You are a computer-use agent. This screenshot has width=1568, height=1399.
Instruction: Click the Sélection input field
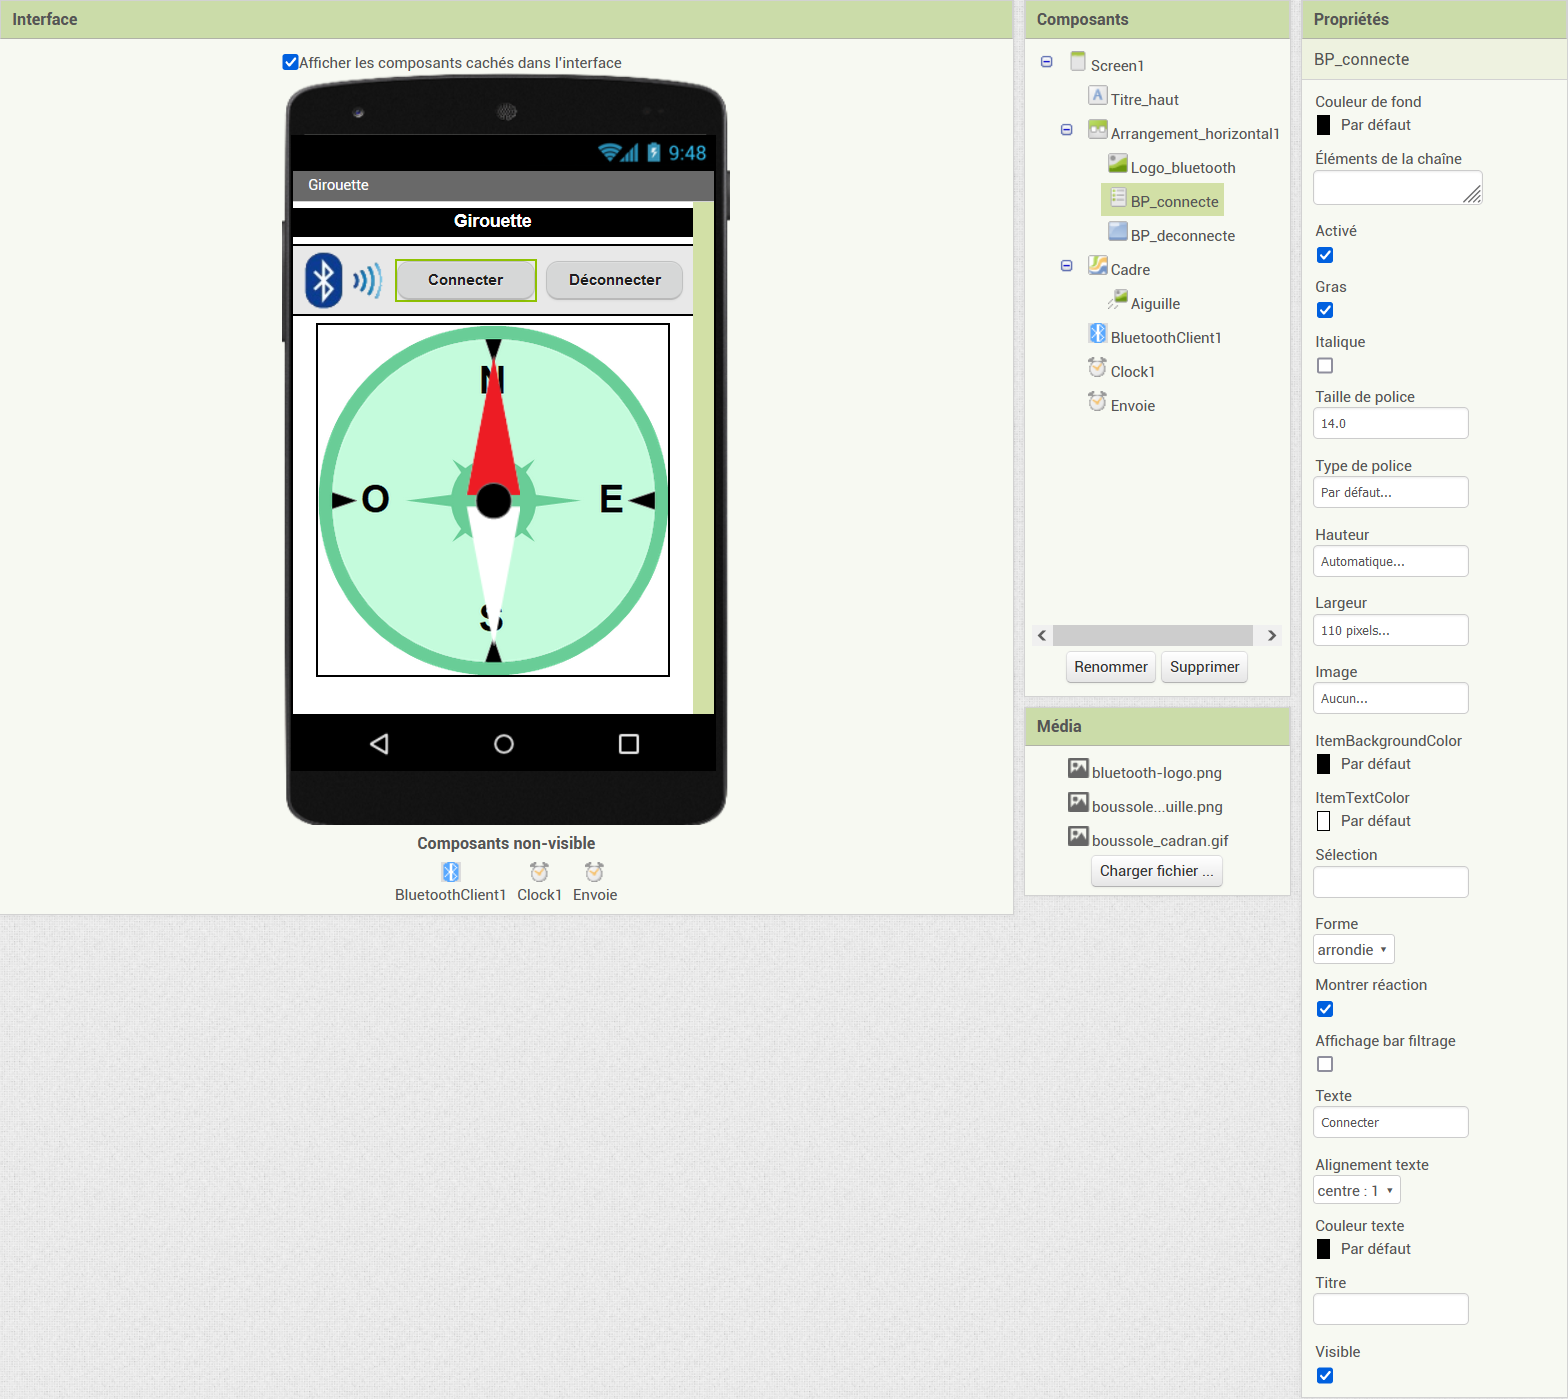point(1390,882)
